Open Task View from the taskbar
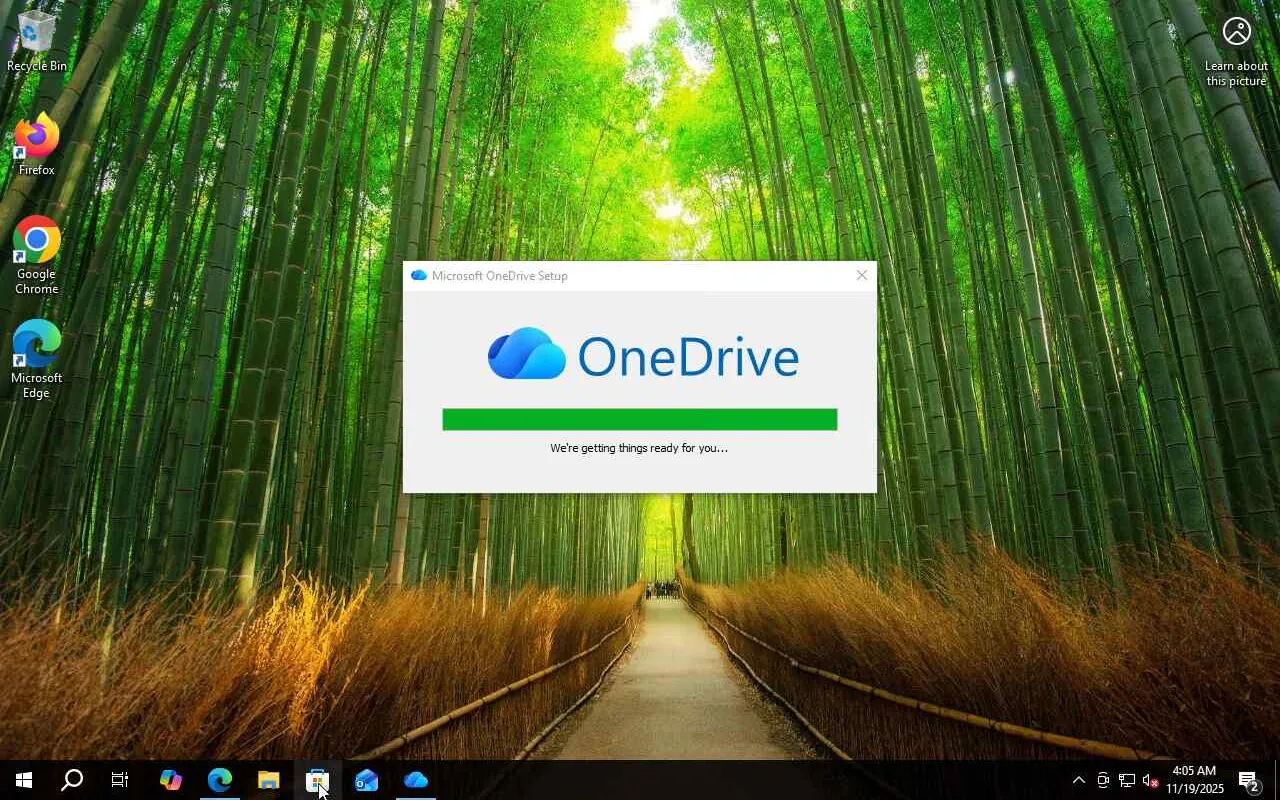Screen dimensions: 1280x800 (120, 780)
